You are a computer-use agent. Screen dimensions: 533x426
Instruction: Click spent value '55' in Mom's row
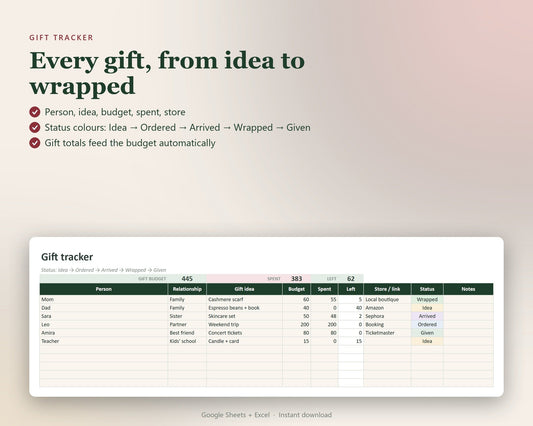pyautogui.click(x=324, y=300)
